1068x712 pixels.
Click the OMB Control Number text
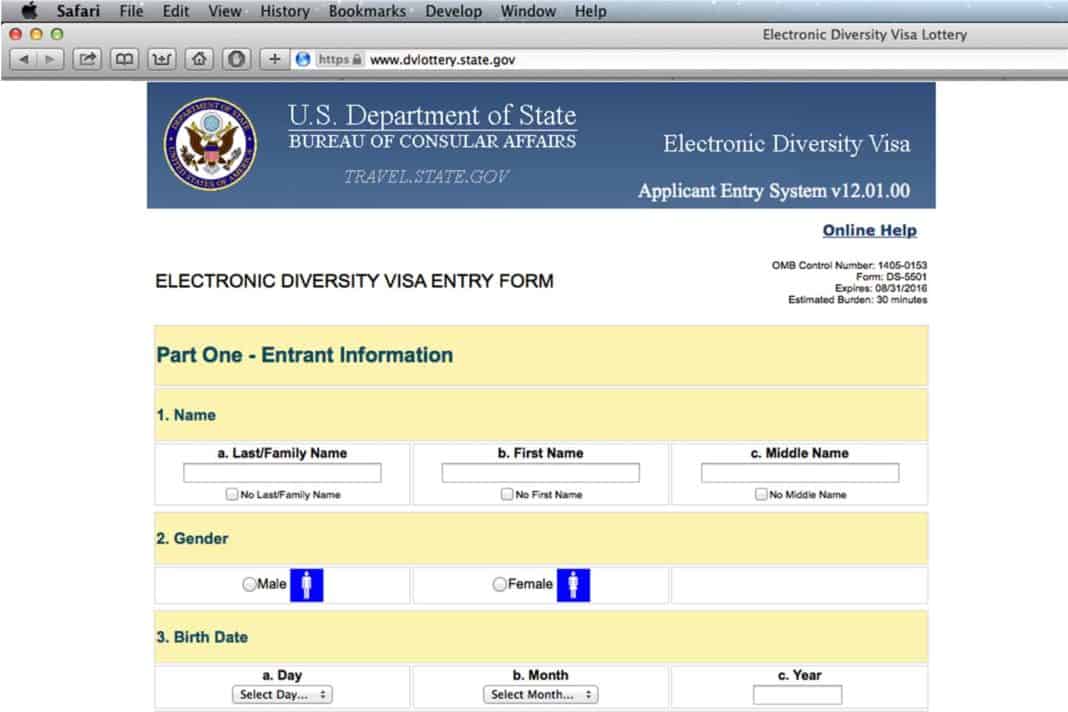[849, 265]
